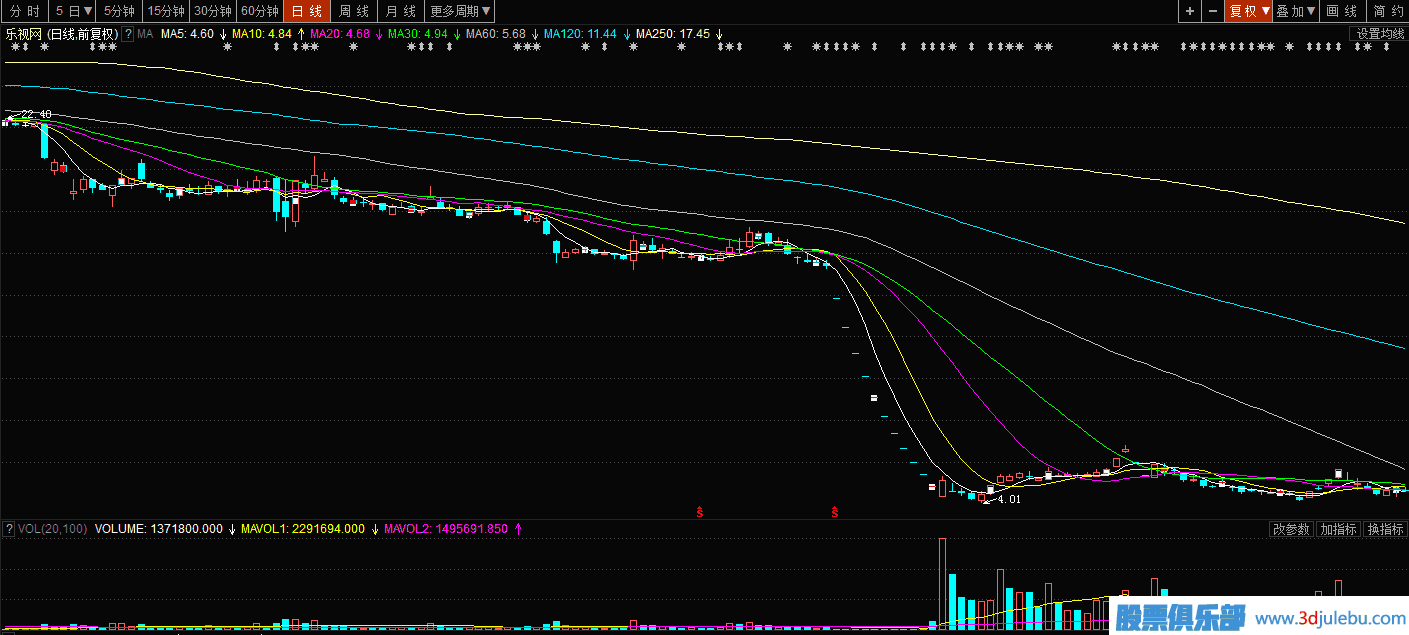The height and width of the screenshot is (635, 1409).
Task: Select the 画线 drawing tool
Action: pos(1341,11)
